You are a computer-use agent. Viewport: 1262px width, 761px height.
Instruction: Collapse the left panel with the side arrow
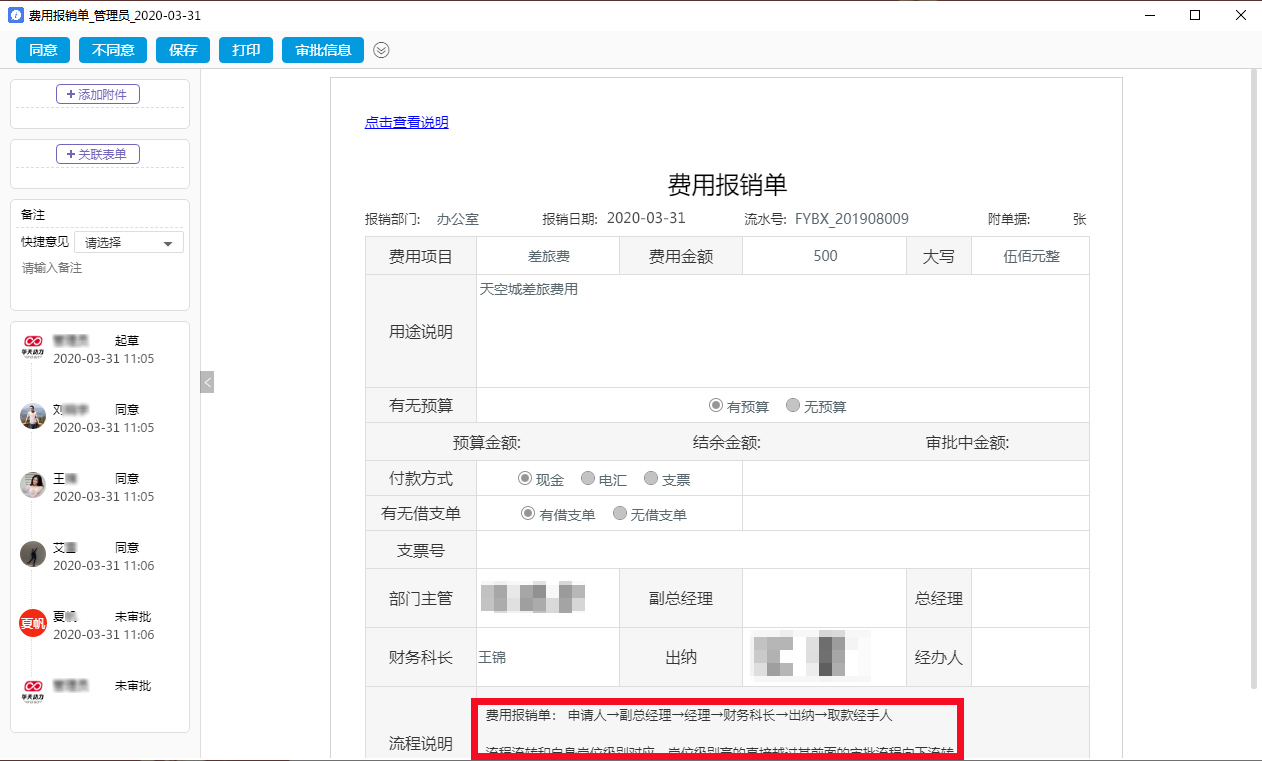tap(207, 381)
